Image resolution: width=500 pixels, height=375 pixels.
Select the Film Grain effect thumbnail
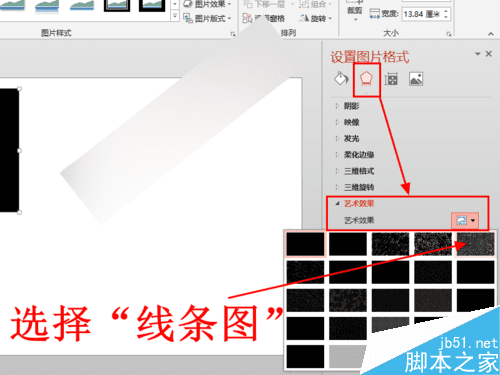(x=390, y=300)
